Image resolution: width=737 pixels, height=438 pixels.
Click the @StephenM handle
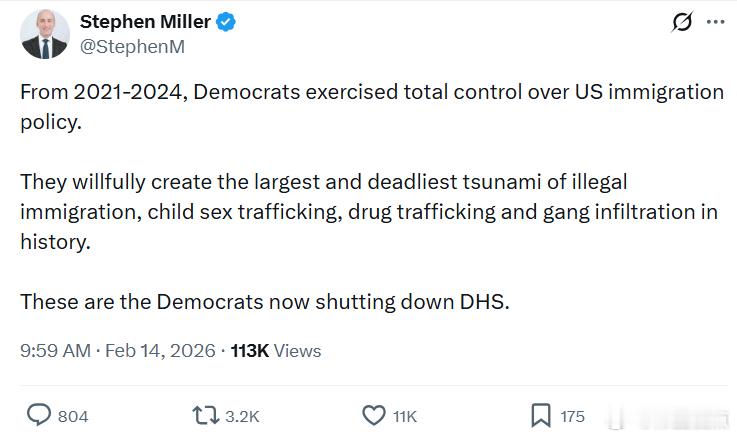click(132, 46)
